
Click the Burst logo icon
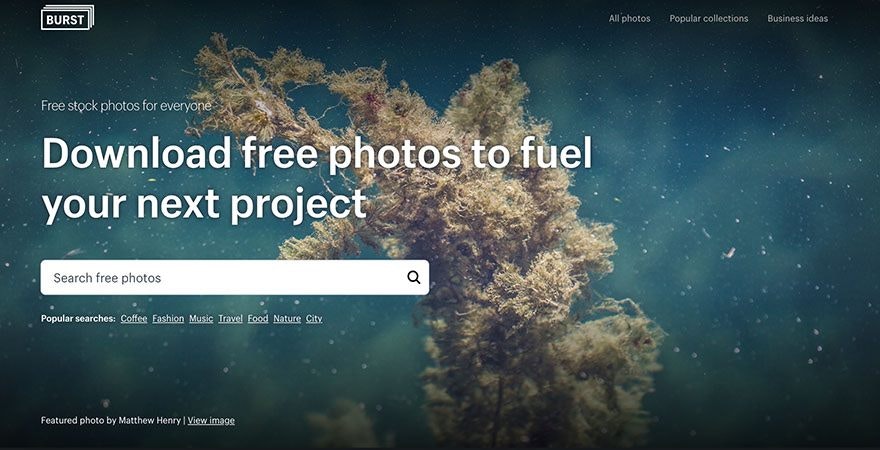click(x=67, y=17)
